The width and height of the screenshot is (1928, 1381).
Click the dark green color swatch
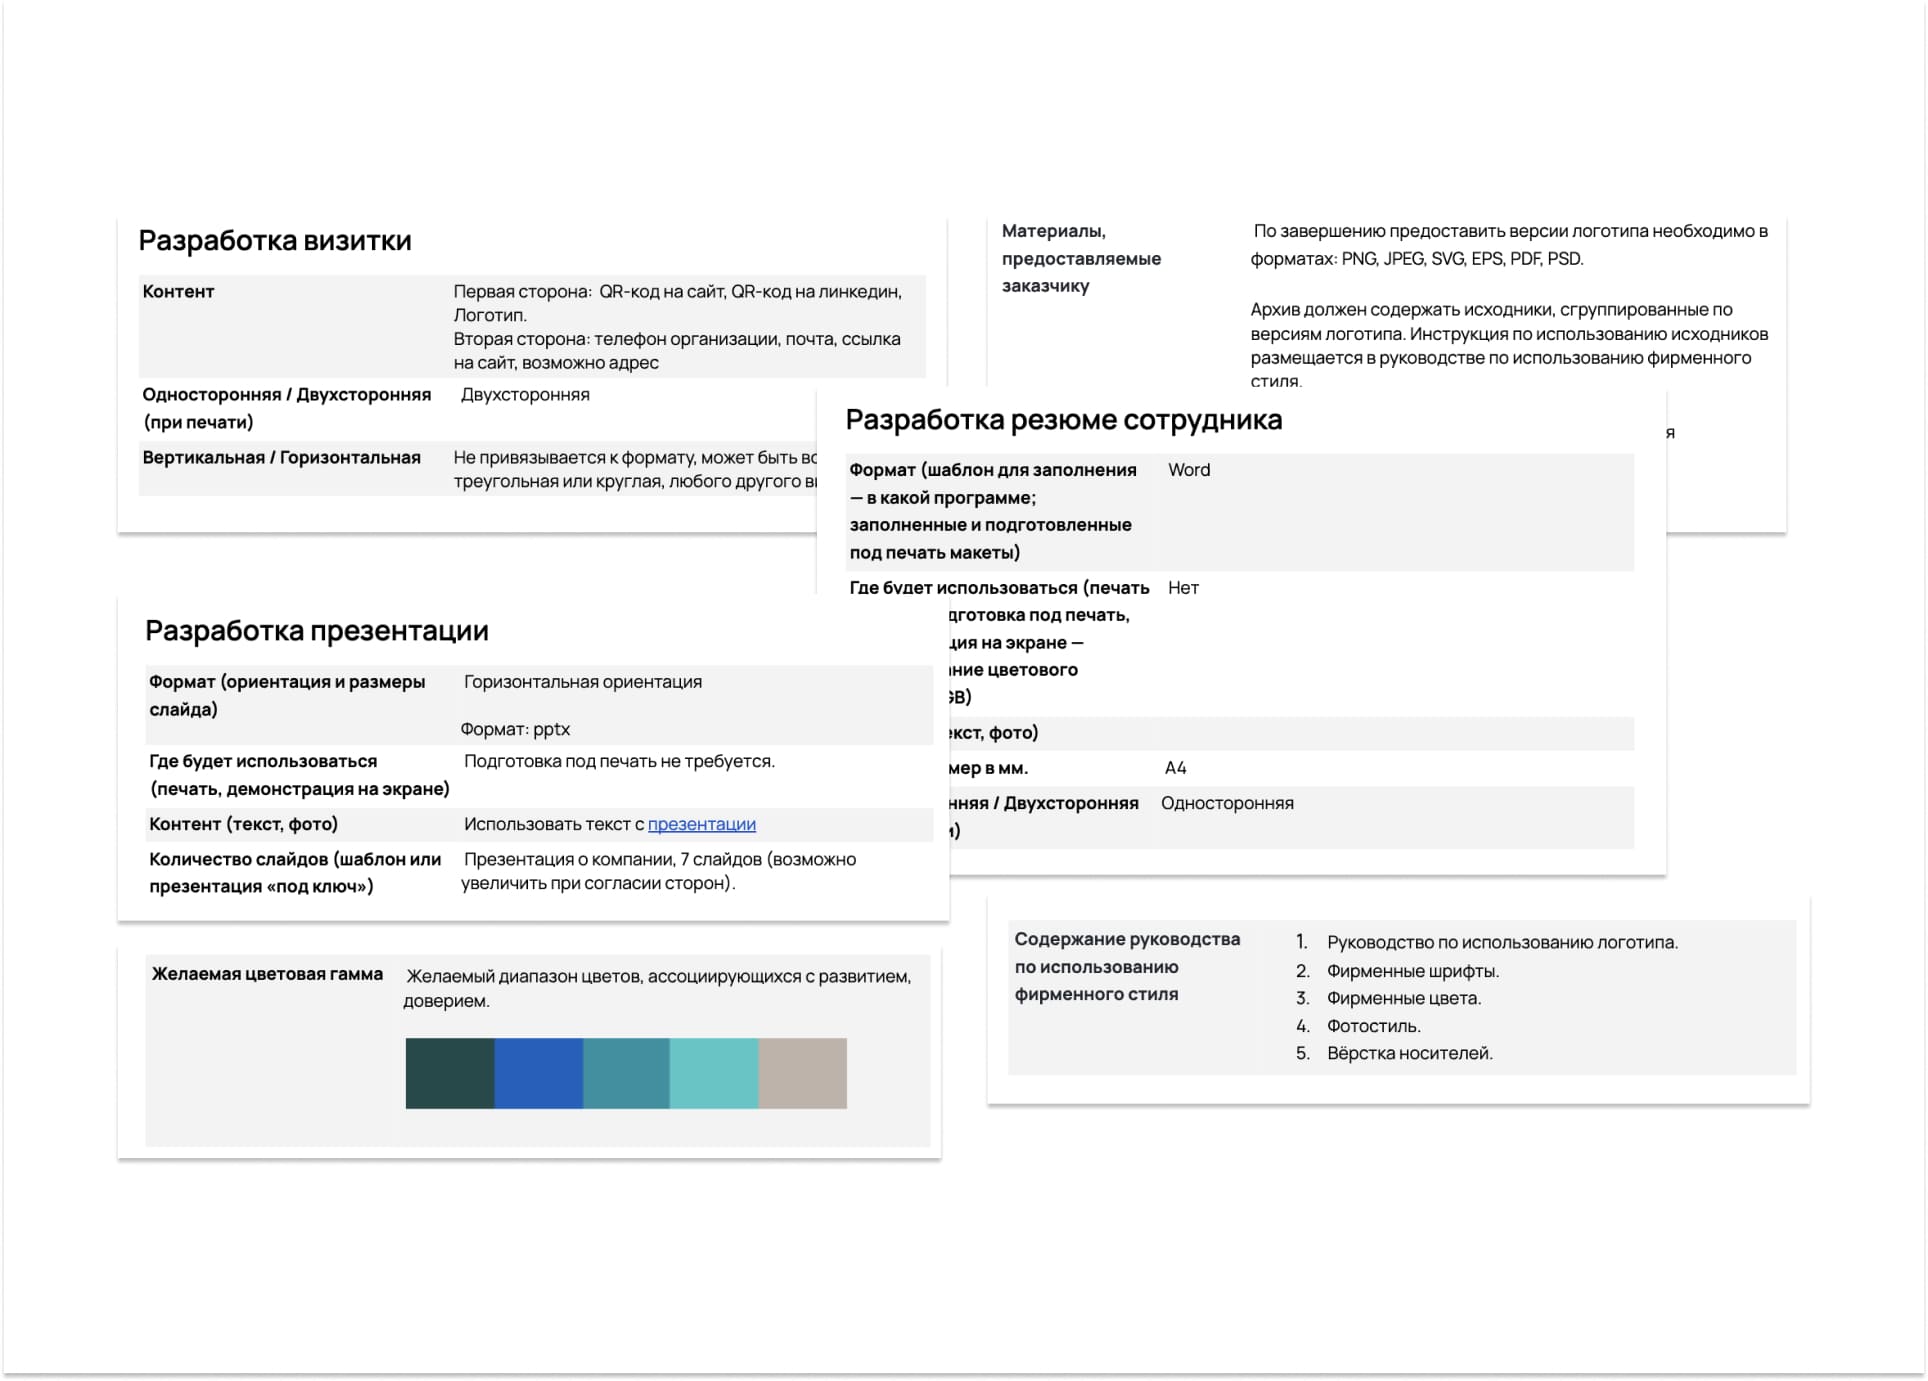[449, 1073]
